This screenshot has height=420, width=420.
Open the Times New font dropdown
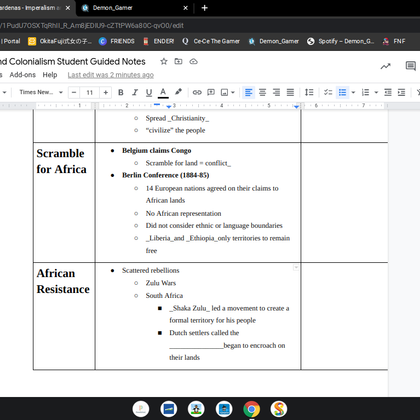[41, 92]
